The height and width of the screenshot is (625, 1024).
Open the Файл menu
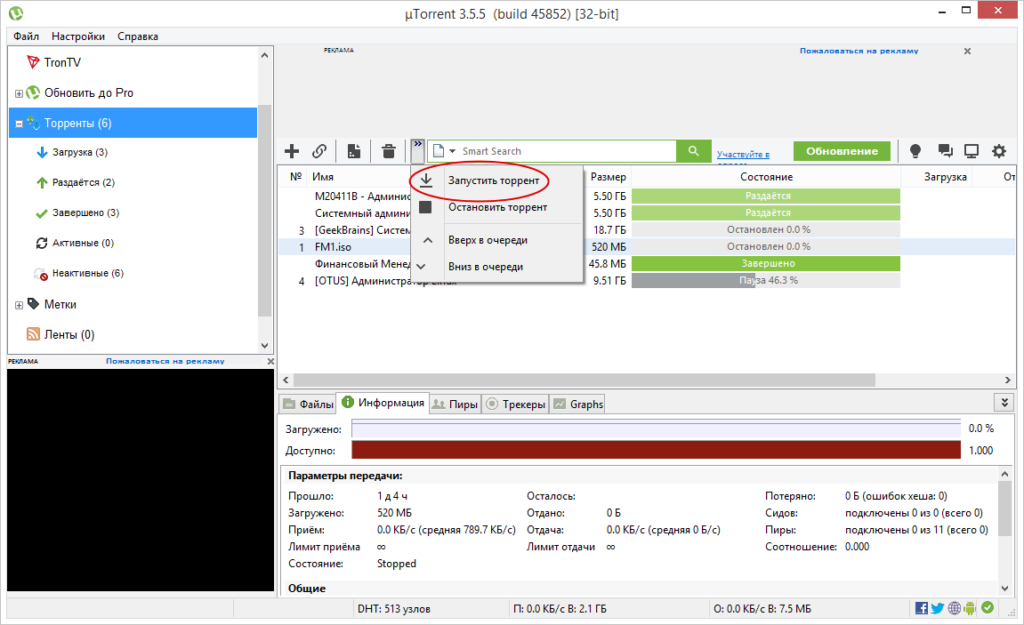coord(26,37)
